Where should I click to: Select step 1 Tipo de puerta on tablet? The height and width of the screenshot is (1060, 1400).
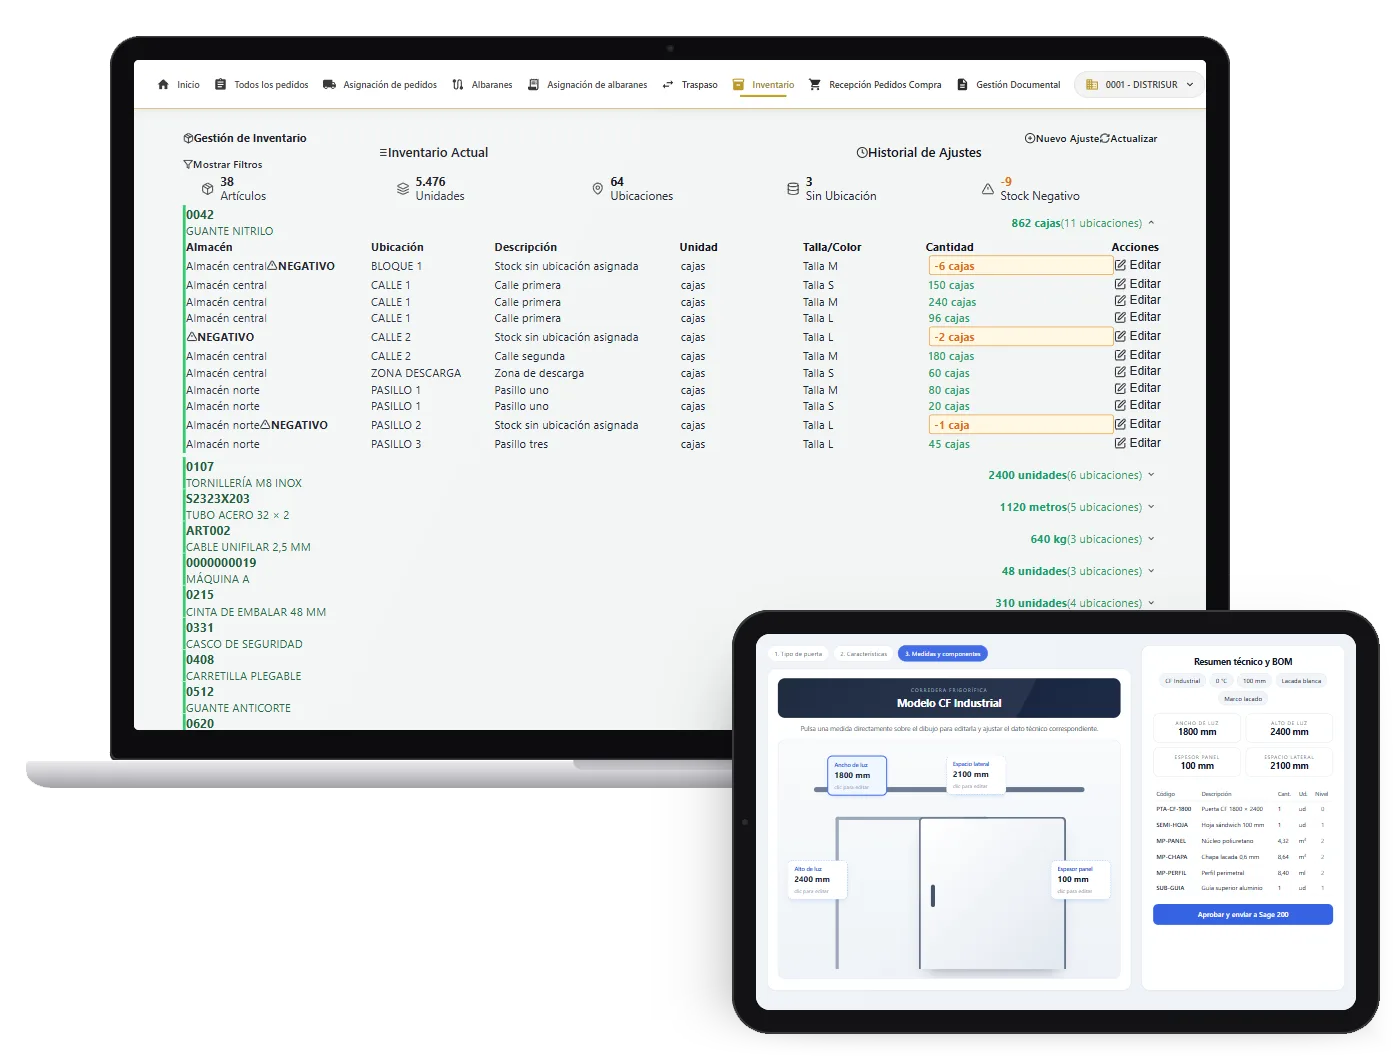pyautogui.click(x=798, y=654)
